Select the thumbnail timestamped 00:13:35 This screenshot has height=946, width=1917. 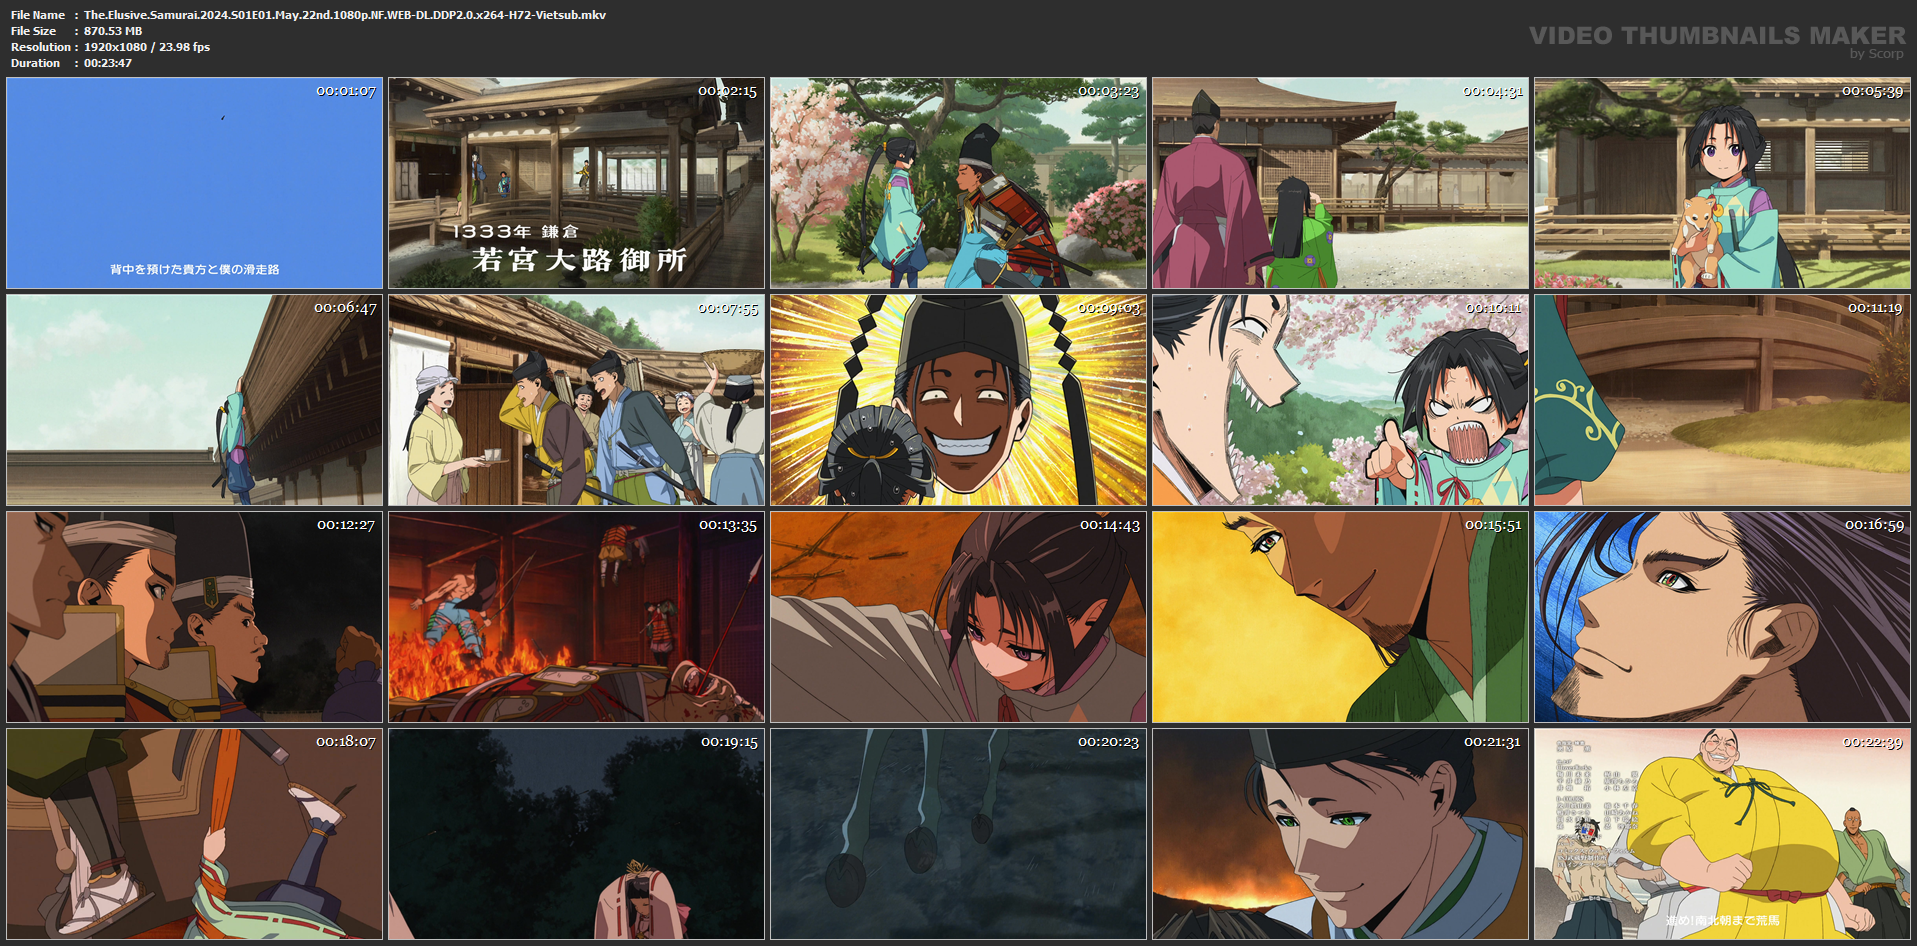click(577, 617)
